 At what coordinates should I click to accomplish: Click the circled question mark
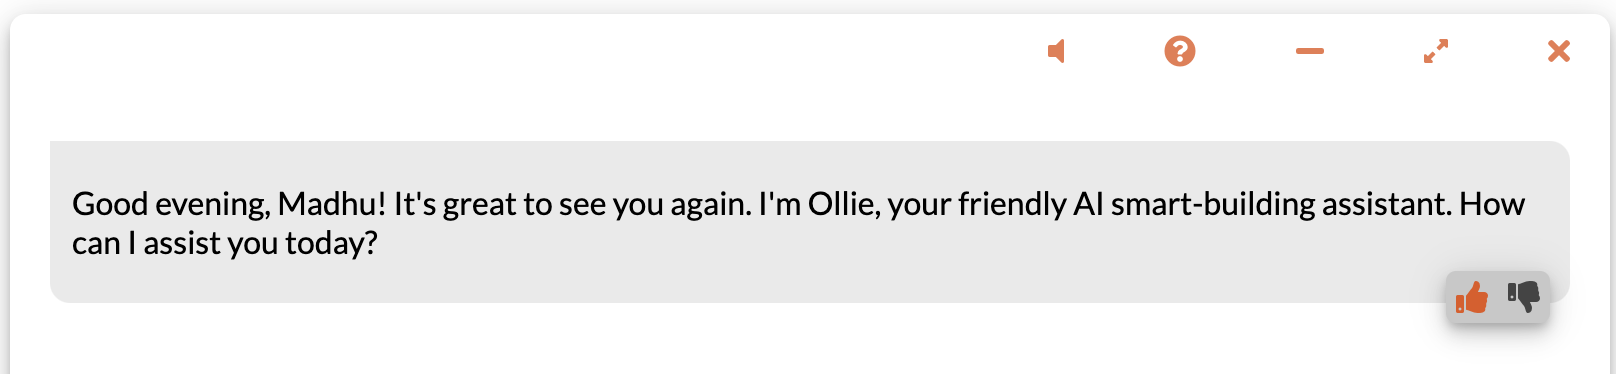click(1180, 51)
